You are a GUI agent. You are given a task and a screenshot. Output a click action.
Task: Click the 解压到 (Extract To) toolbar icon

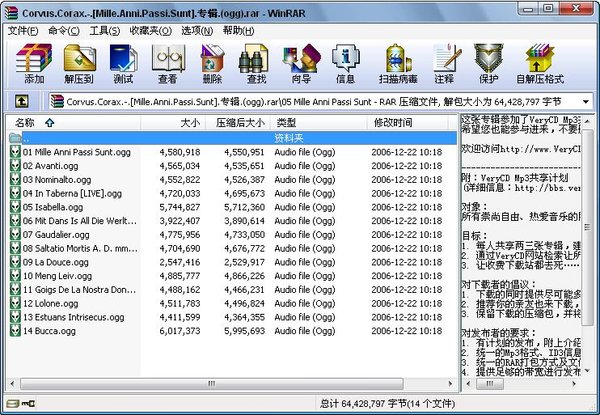[79, 58]
